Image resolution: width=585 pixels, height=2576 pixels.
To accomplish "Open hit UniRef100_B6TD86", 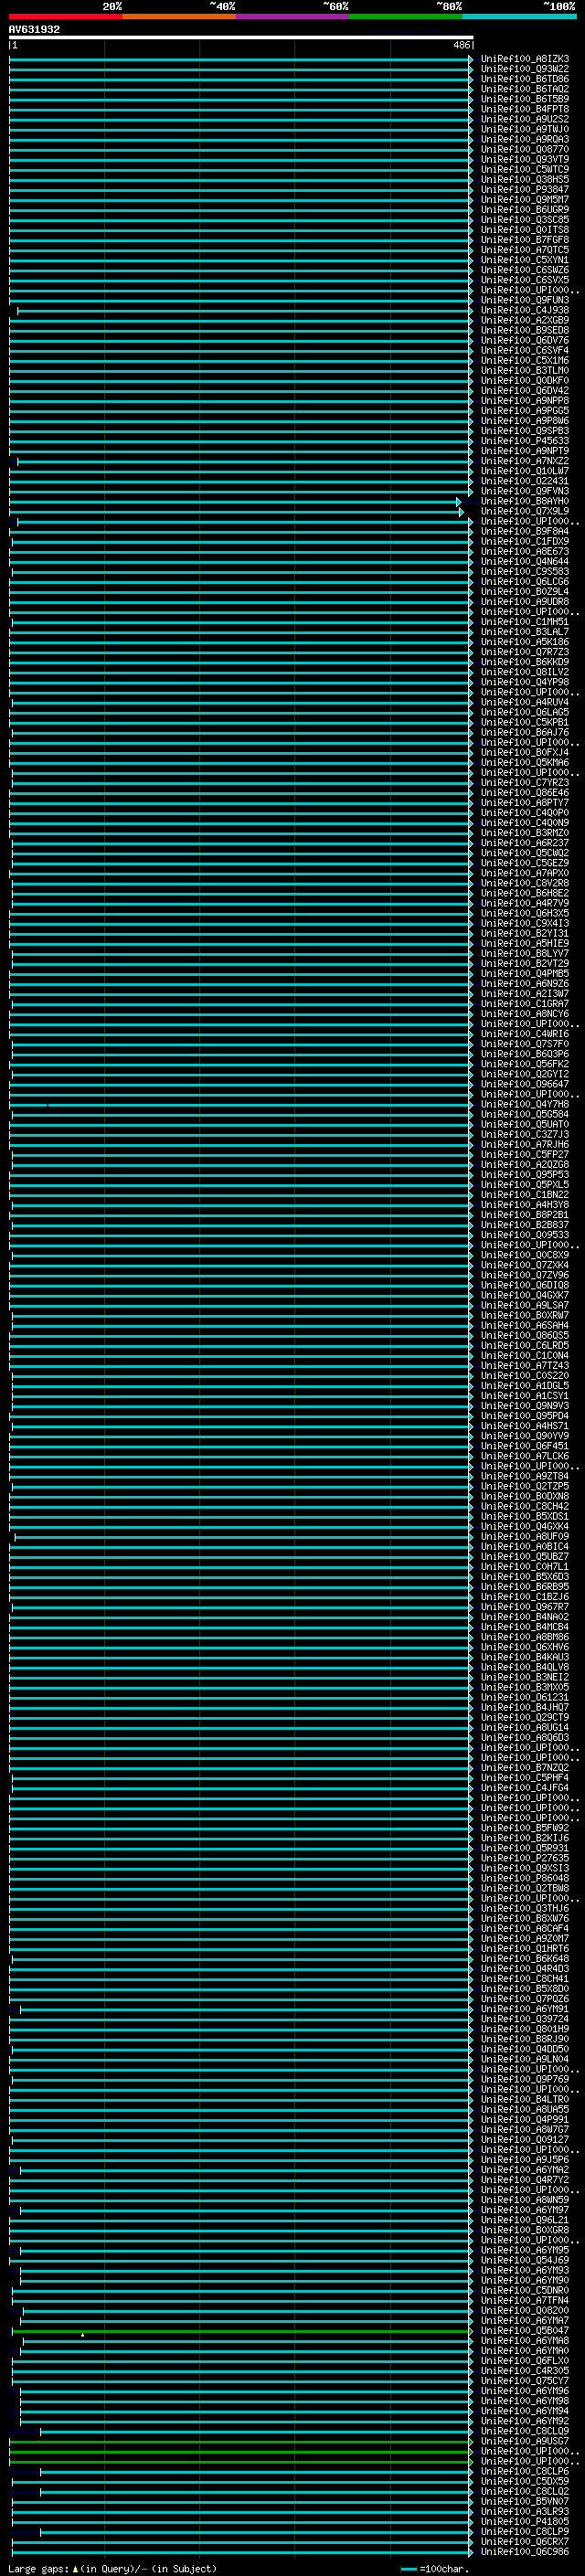I will [x=525, y=79].
